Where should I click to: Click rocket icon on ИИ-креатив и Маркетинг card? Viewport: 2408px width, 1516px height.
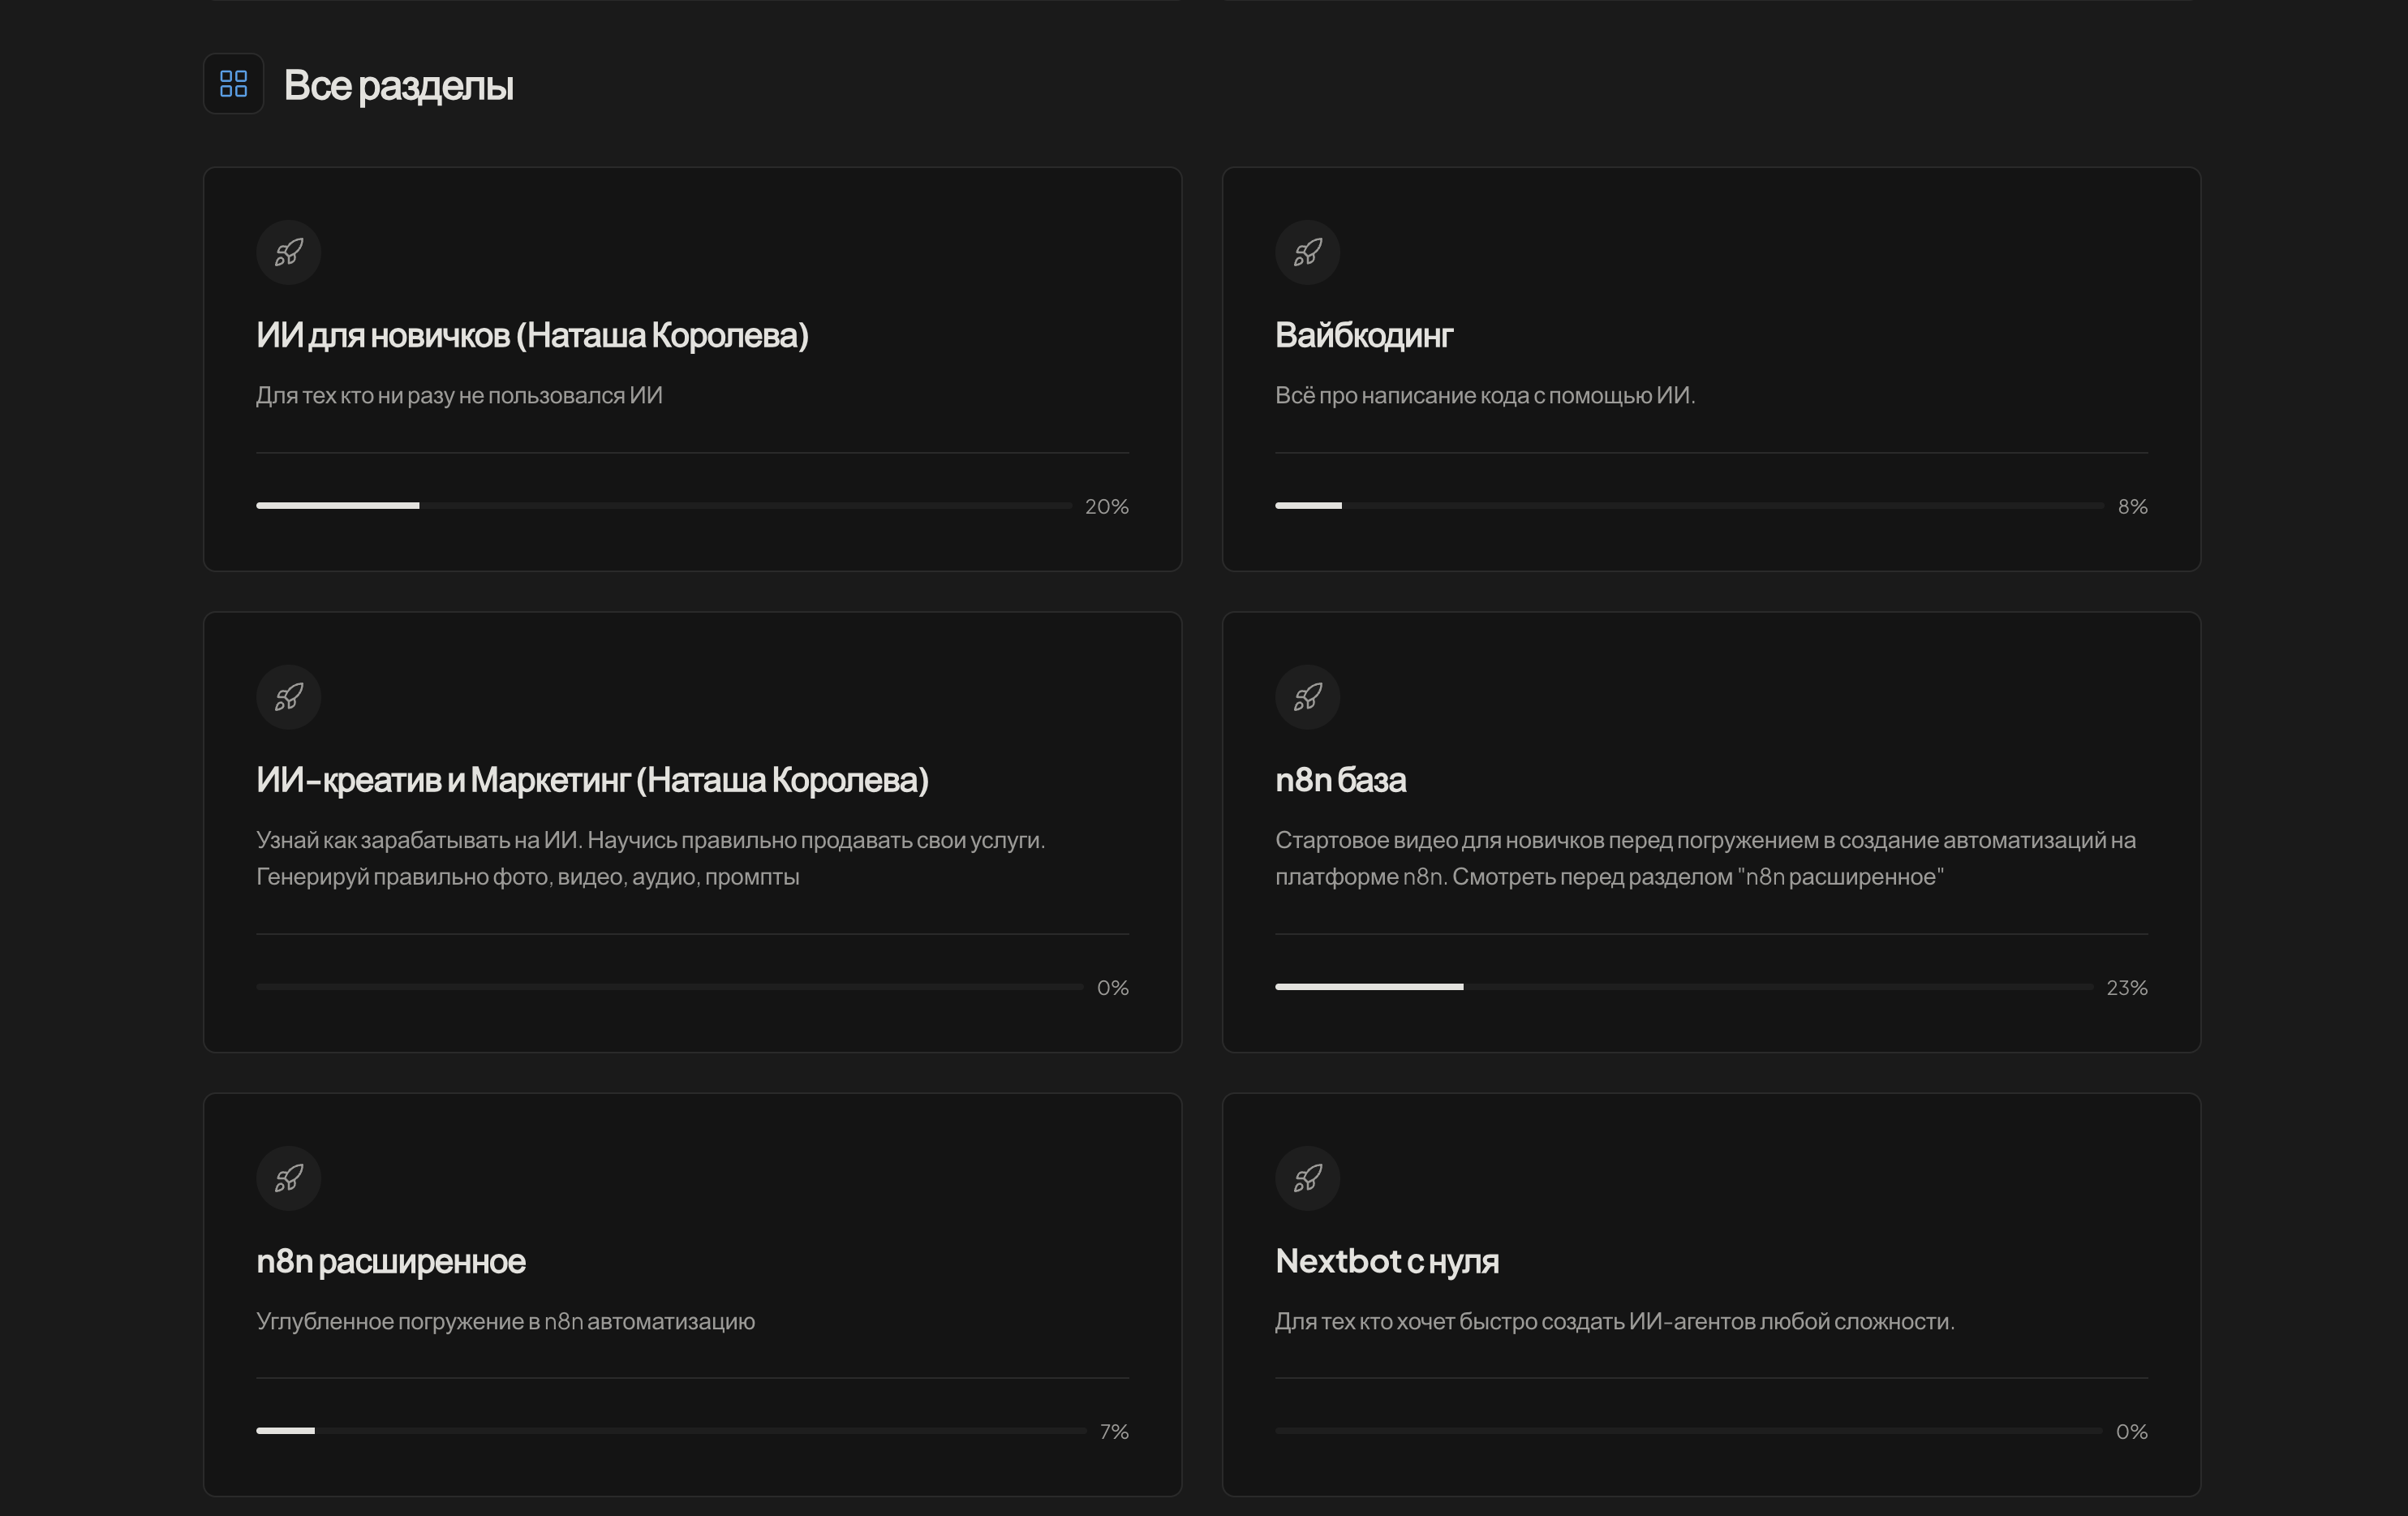point(289,697)
